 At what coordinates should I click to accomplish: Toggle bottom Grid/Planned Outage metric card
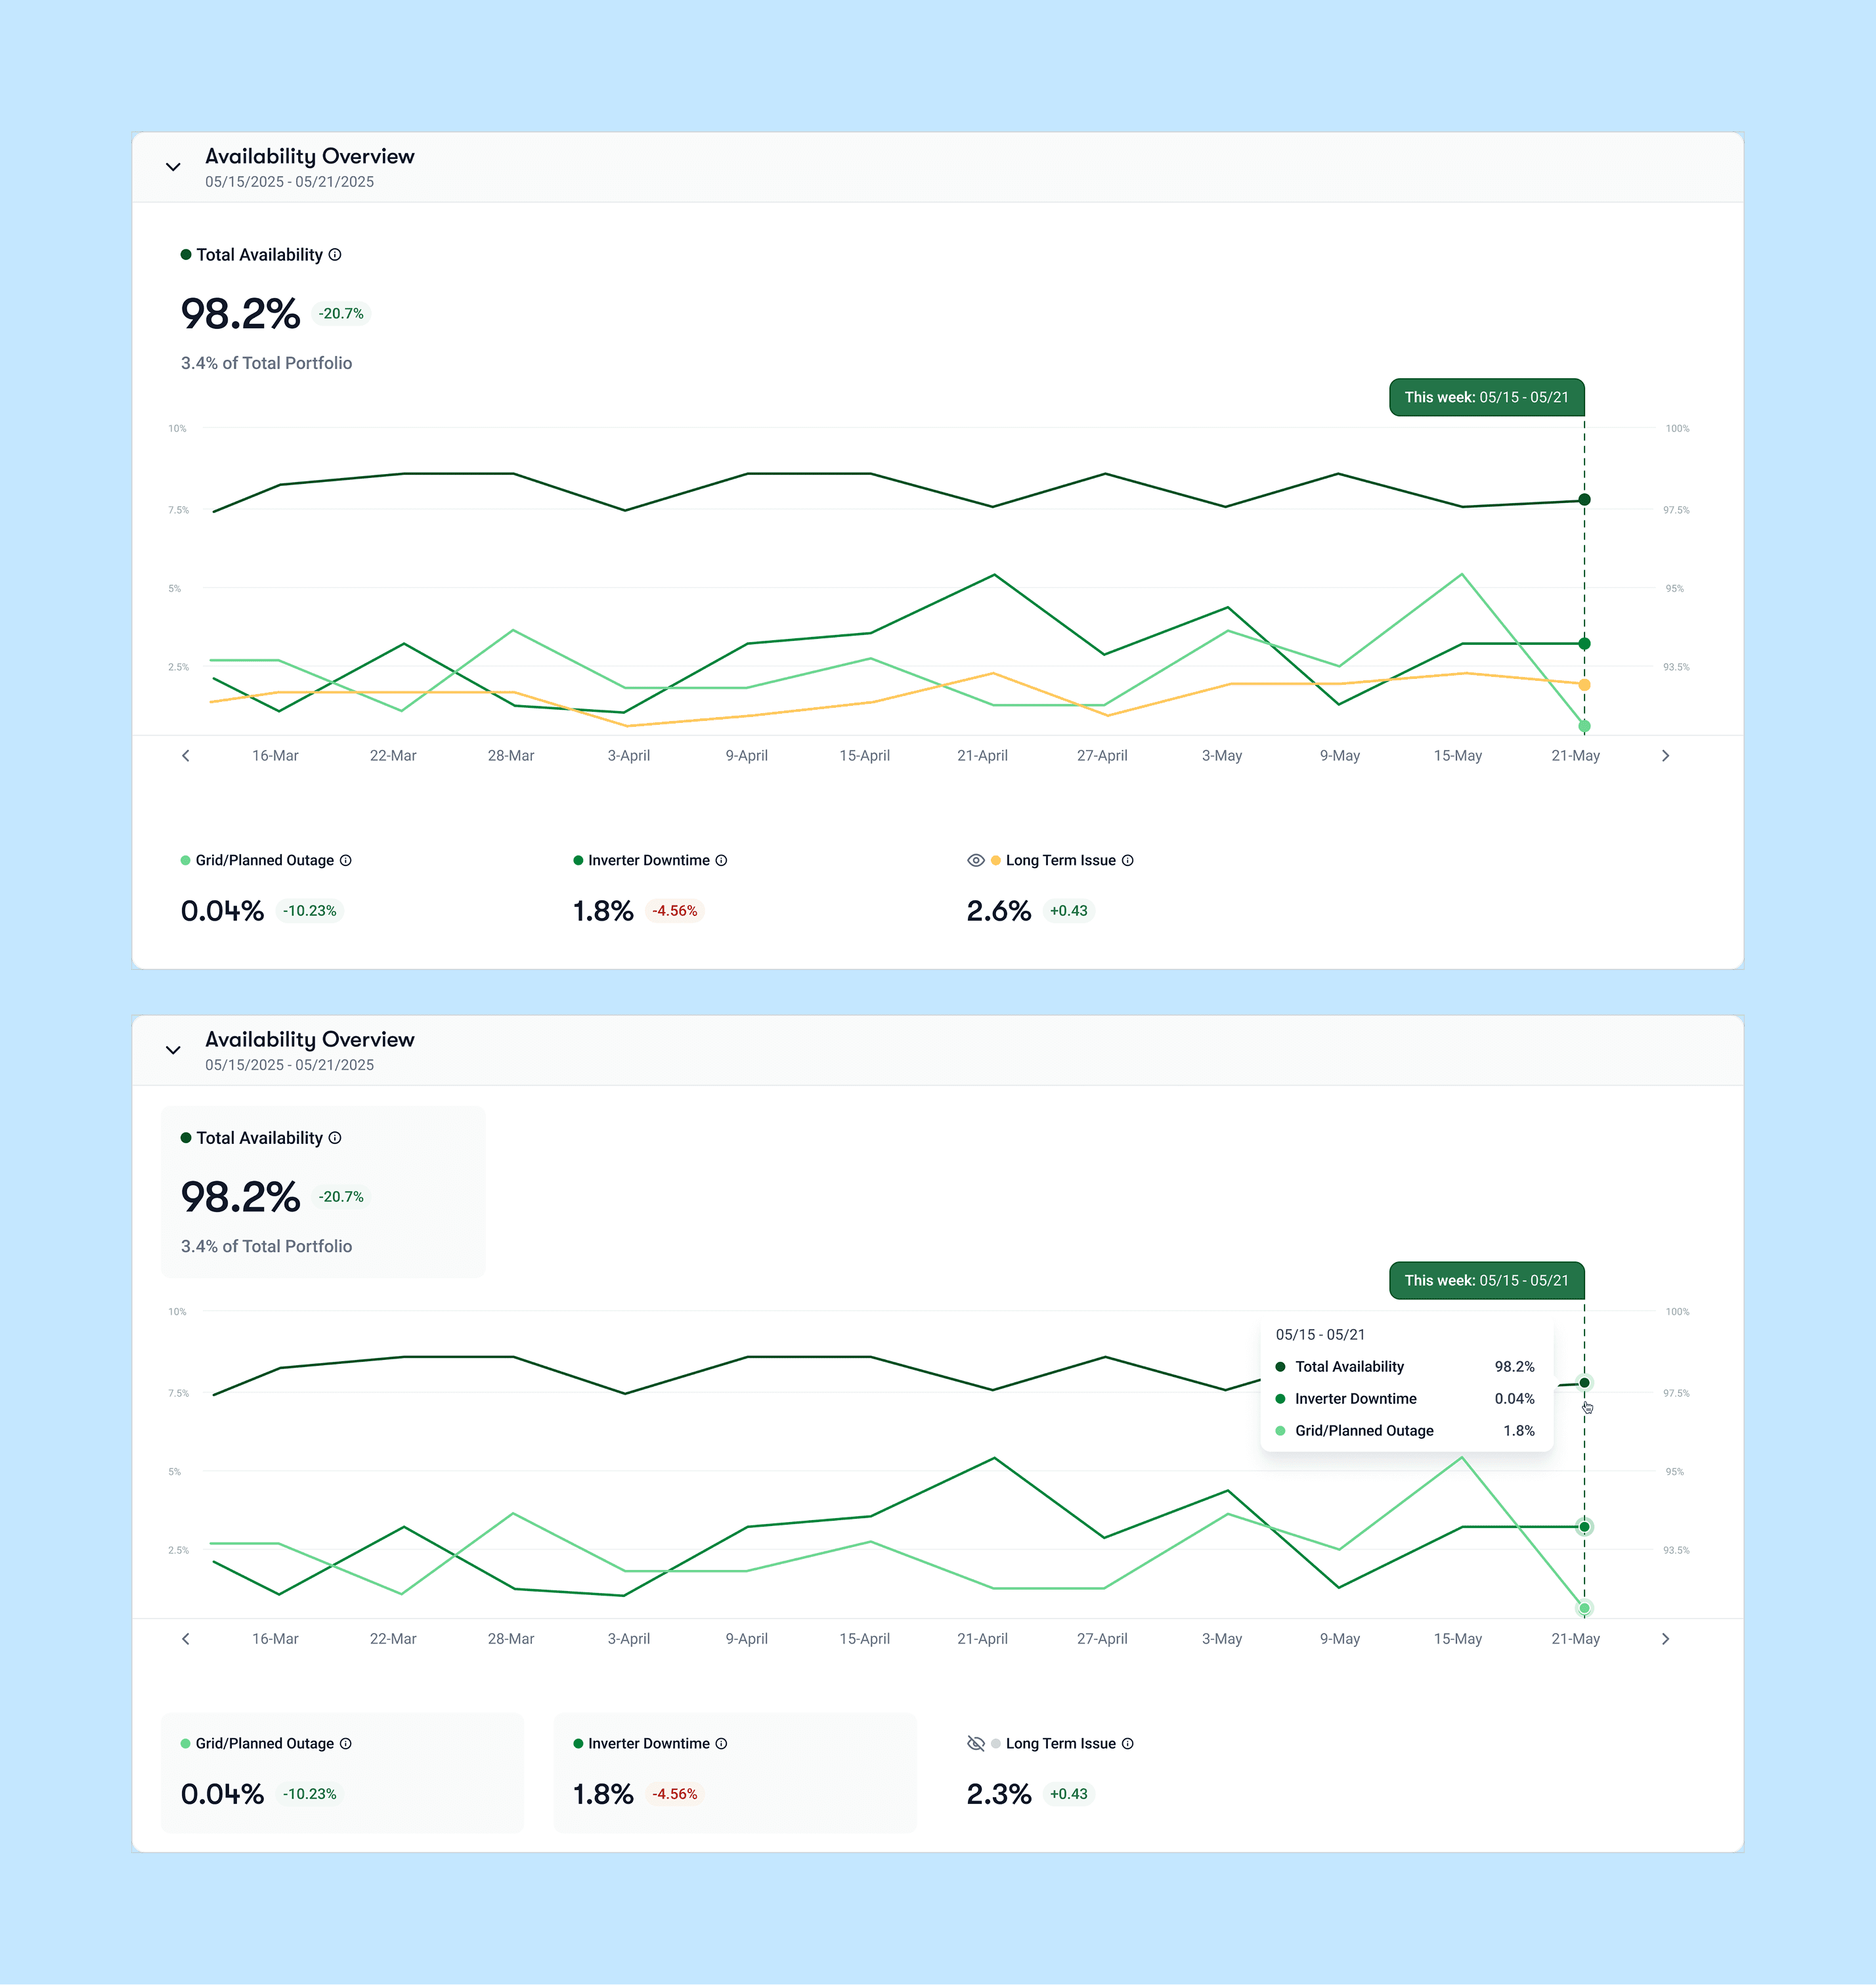(x=342, y=1772)
